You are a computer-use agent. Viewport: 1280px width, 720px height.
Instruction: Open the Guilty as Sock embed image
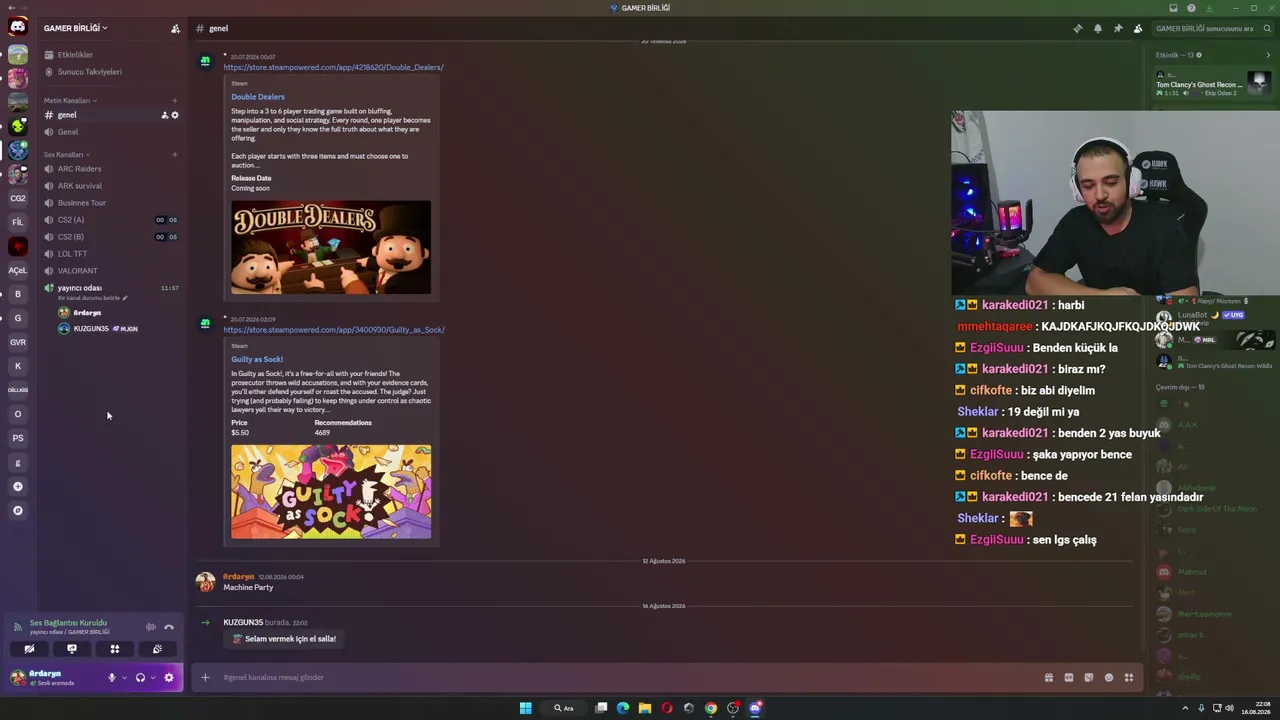point(331,492)
